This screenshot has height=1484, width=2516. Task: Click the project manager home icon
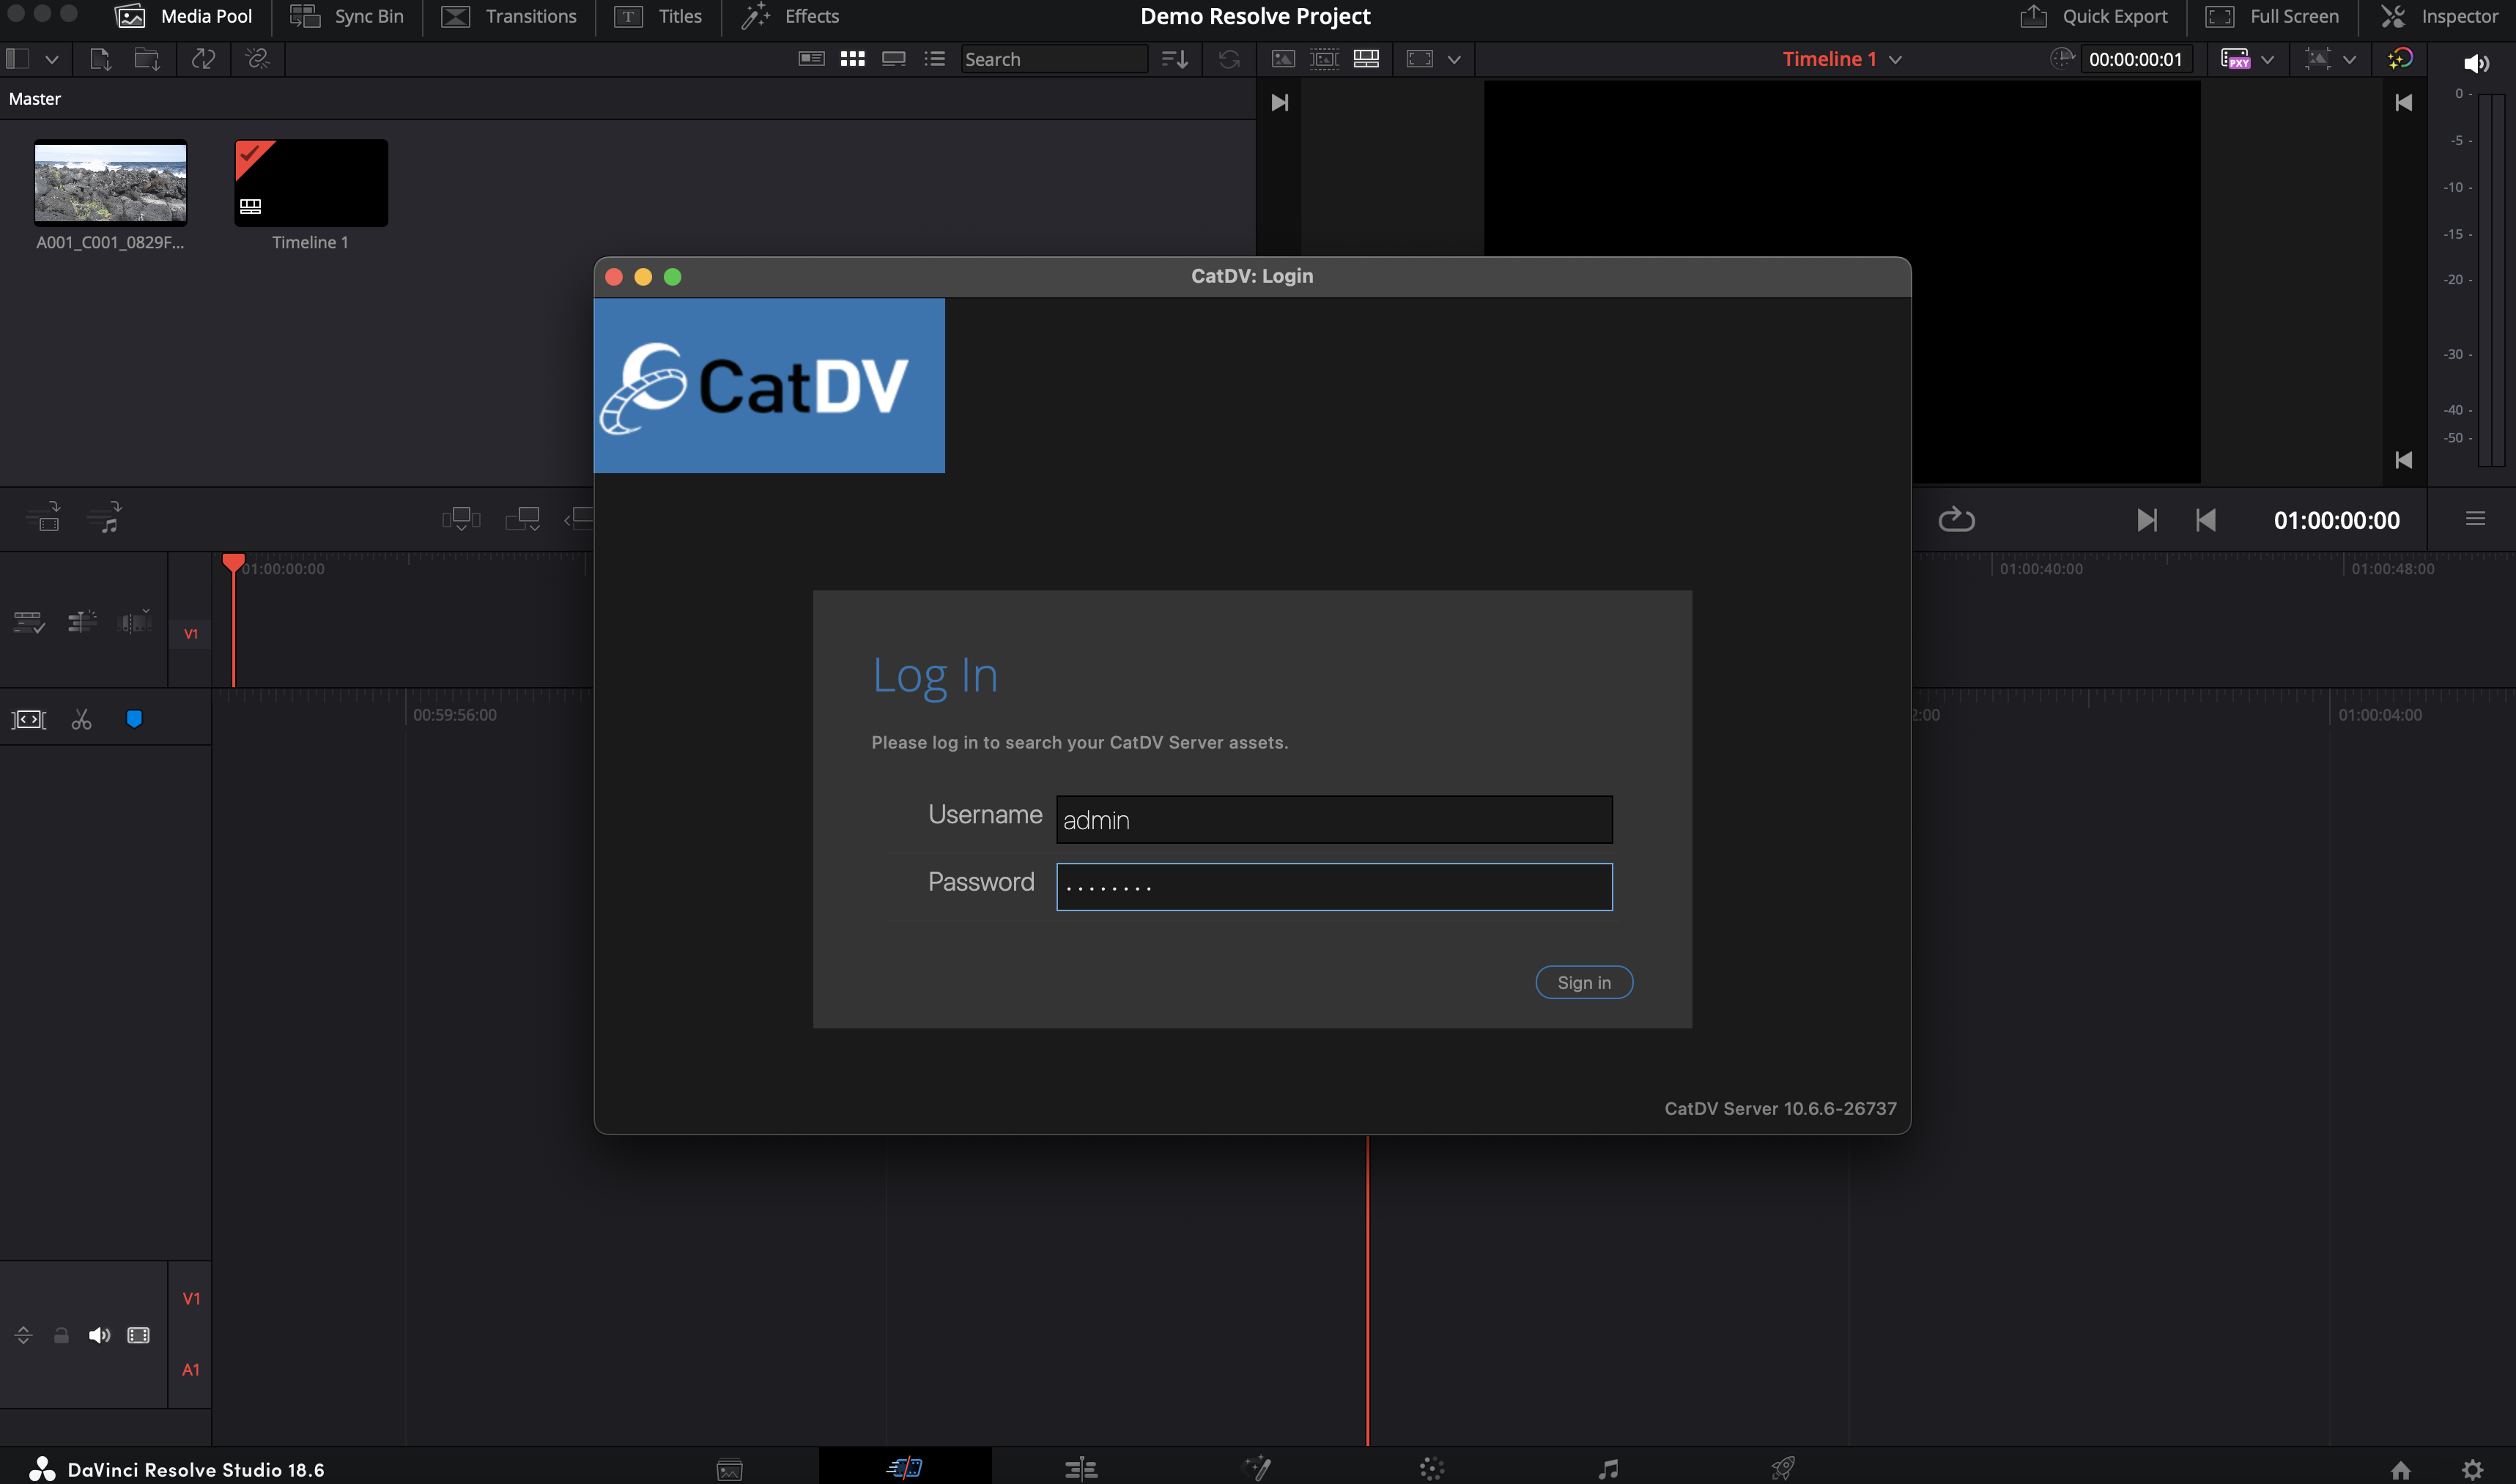coord(2400,1469)
